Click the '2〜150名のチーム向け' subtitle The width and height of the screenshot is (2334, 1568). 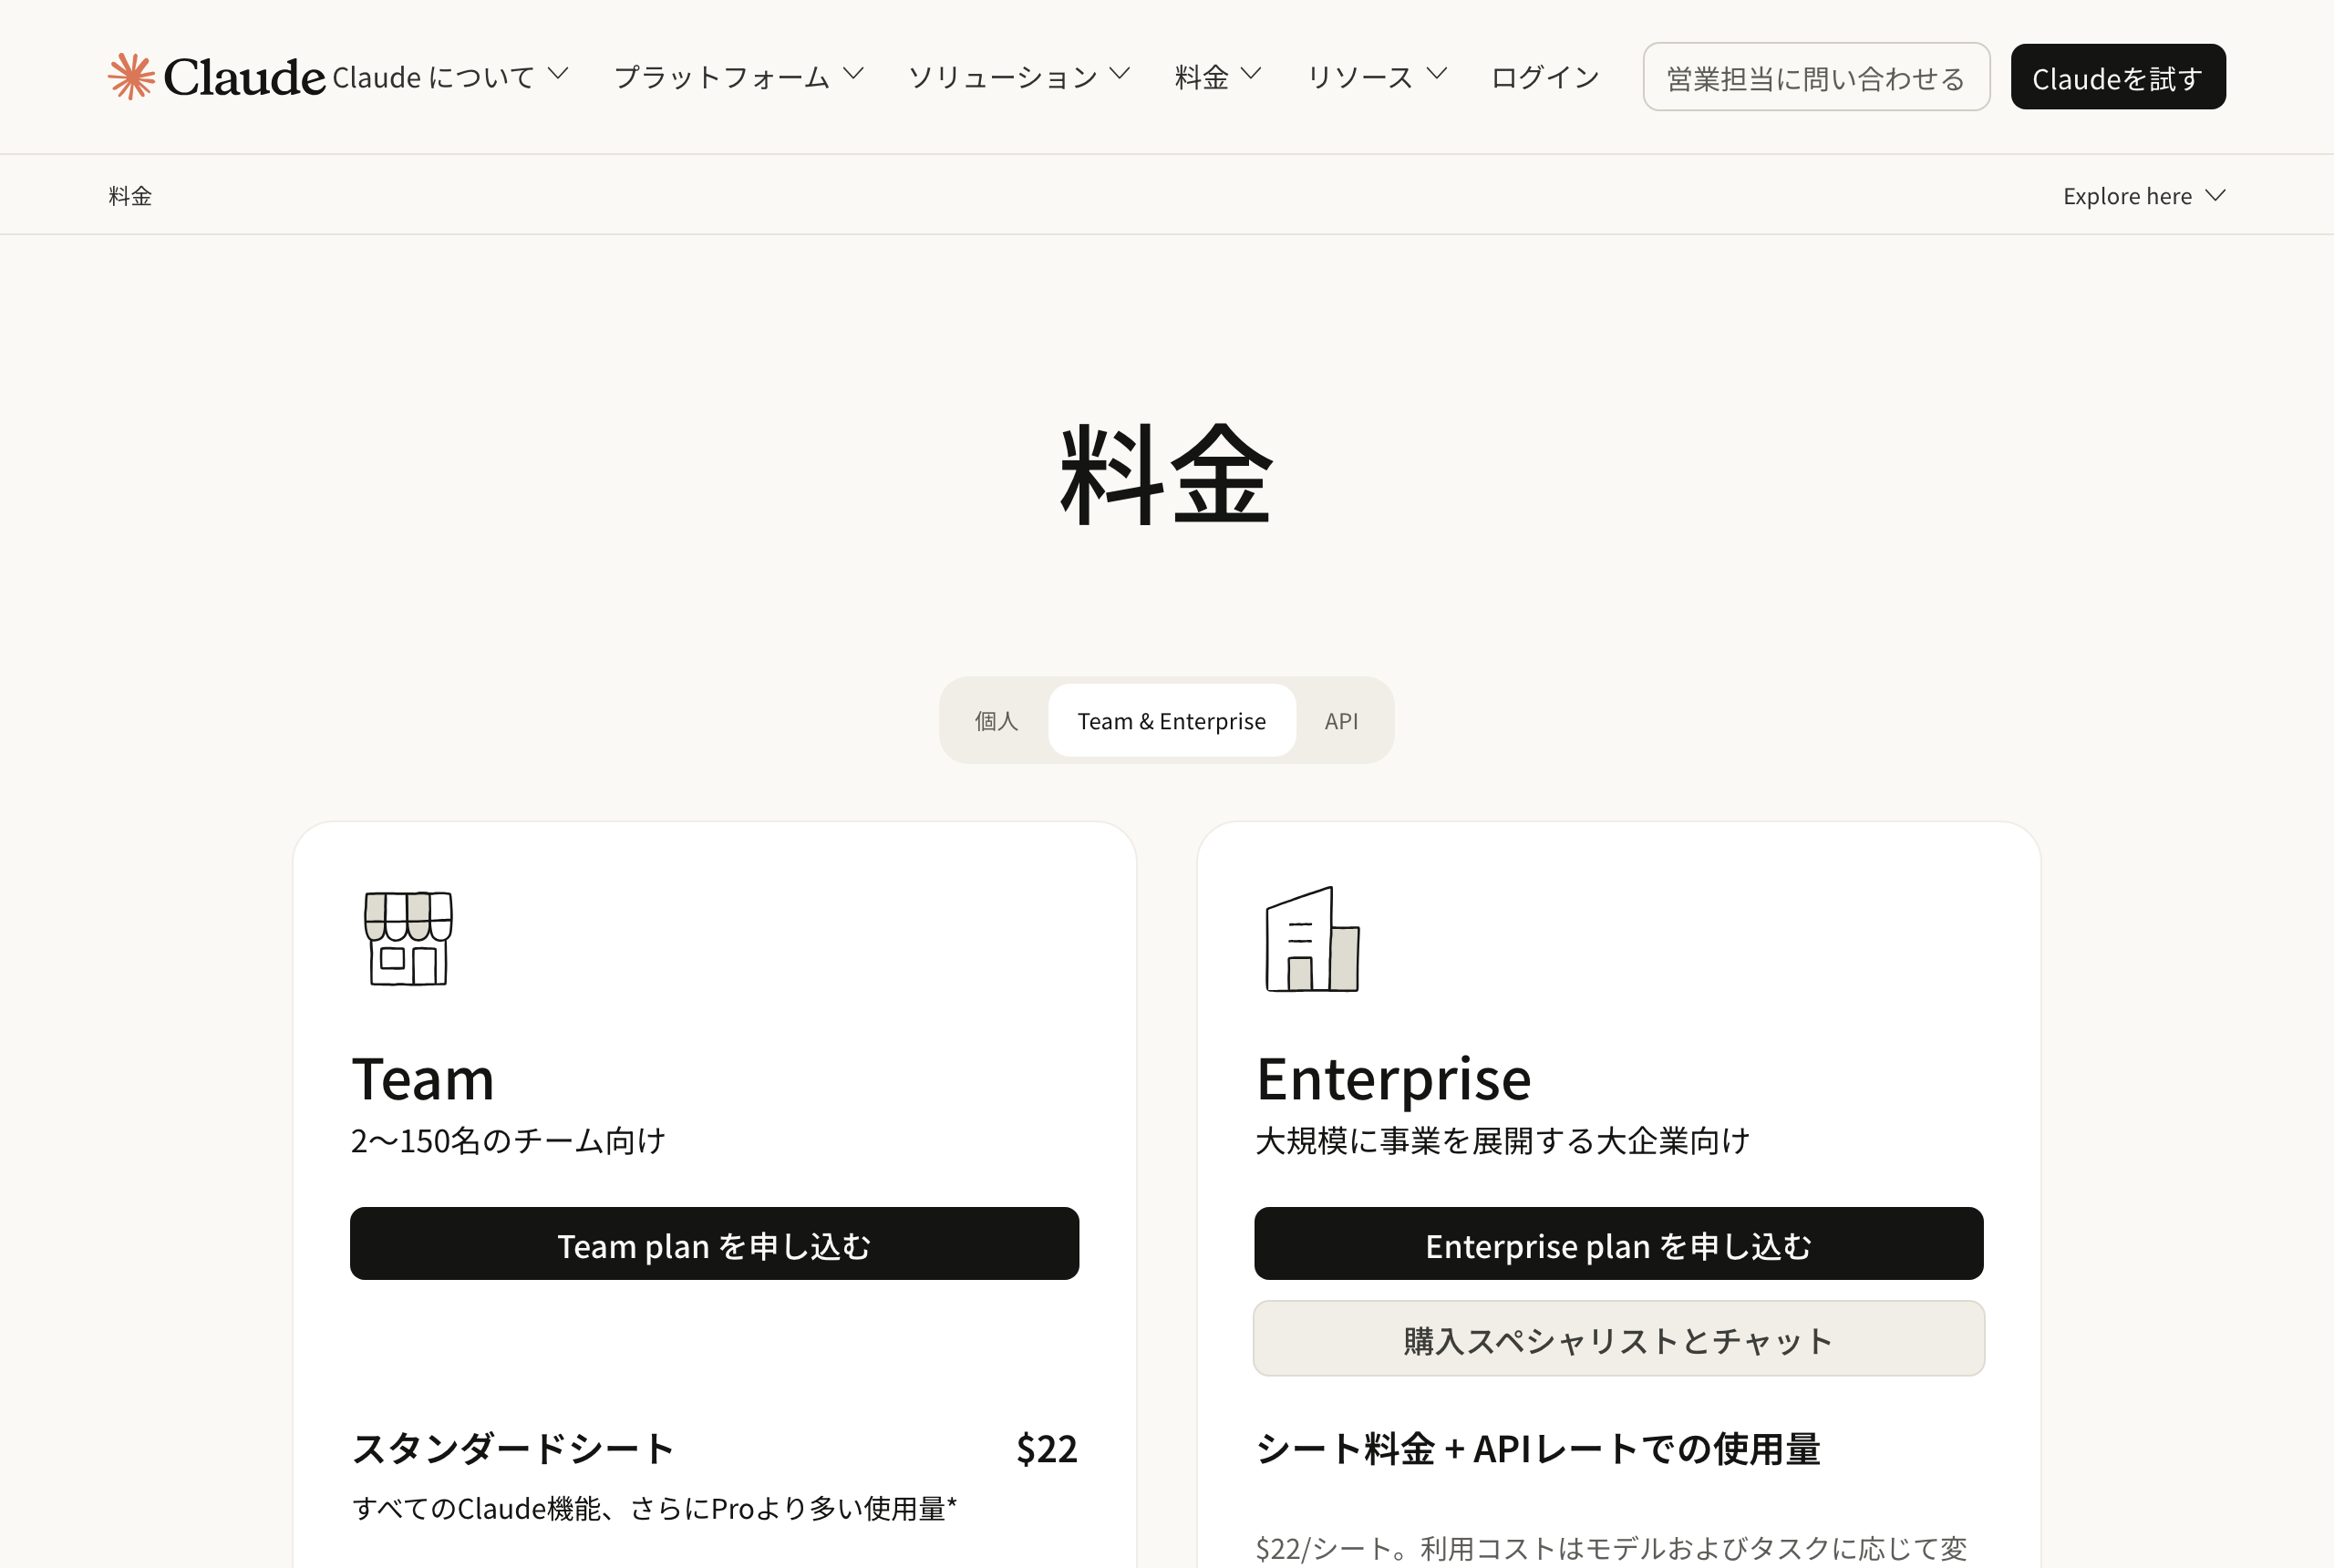tap(508, 1141)
